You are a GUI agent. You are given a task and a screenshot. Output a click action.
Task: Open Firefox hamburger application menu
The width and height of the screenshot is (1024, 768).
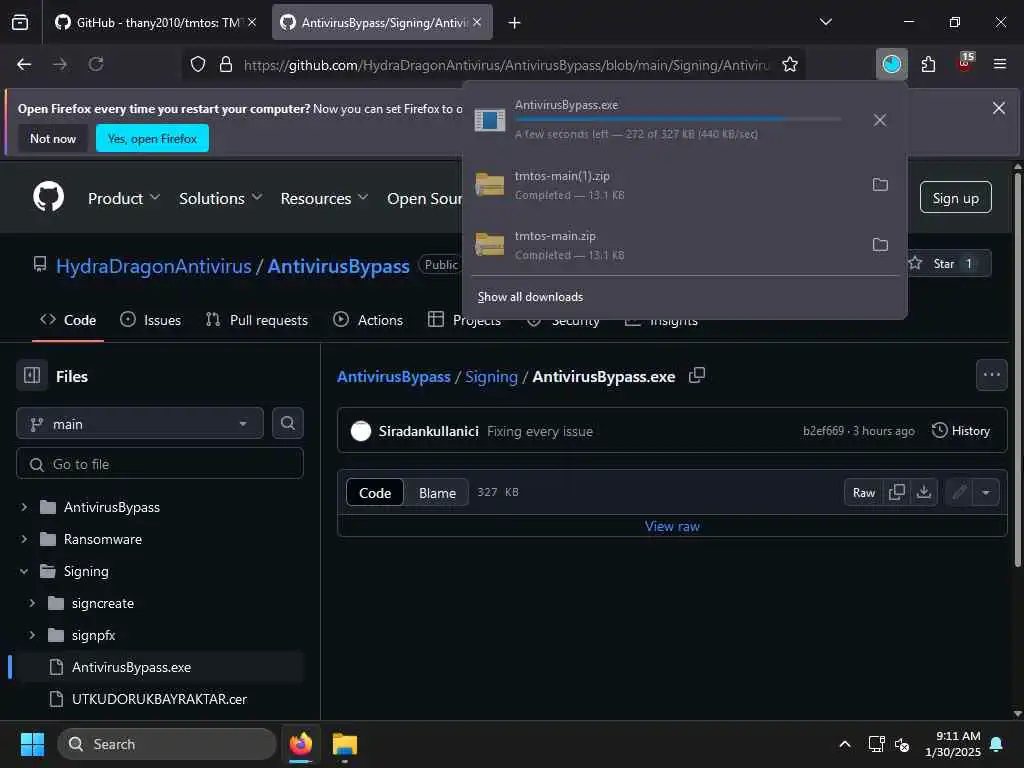click(999, 64)
